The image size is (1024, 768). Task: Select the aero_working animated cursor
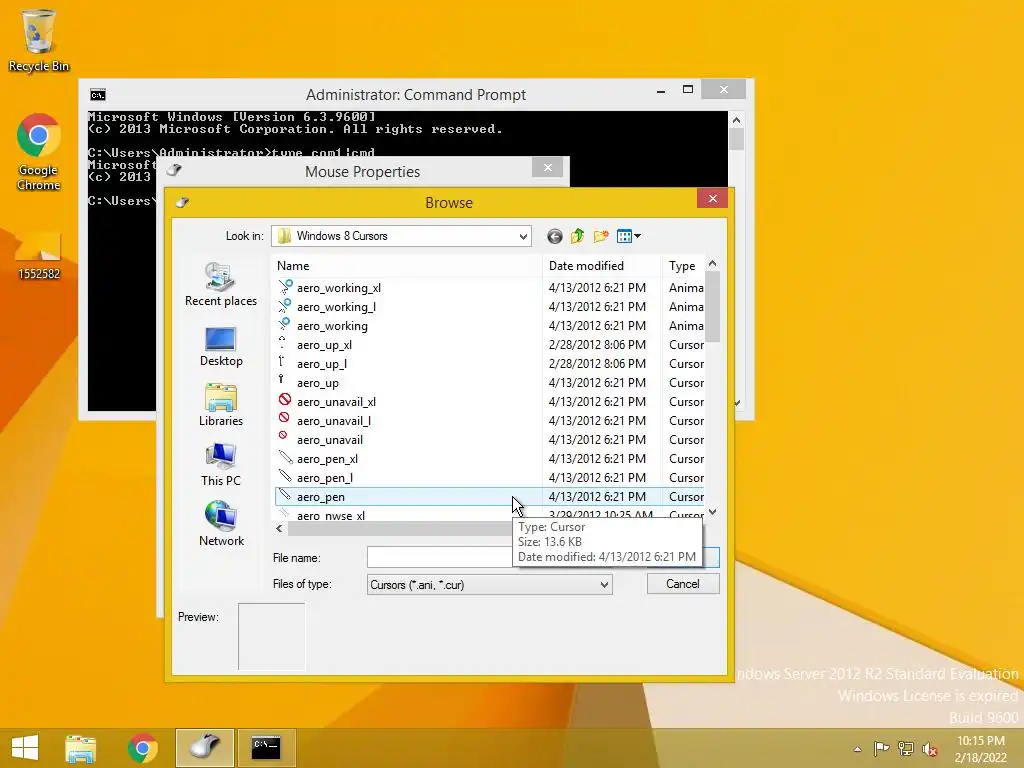pos(332,326)
